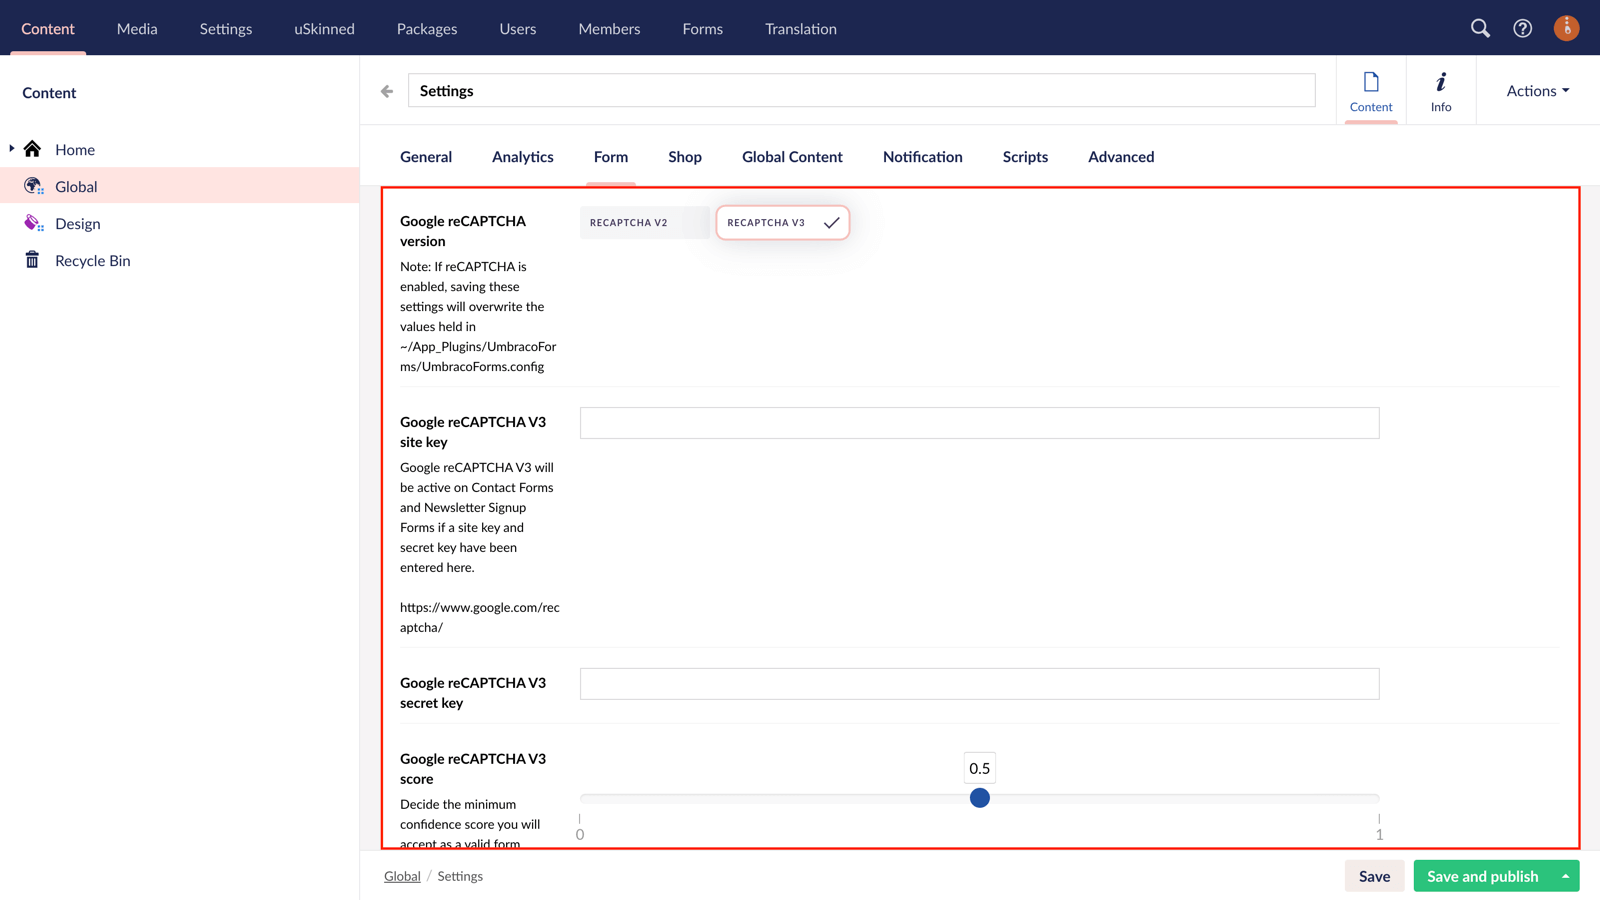Viewport: 1600px width, 900px height.
Task: Open your user avatar profile icon
Action: click(x=1566, y=28)
